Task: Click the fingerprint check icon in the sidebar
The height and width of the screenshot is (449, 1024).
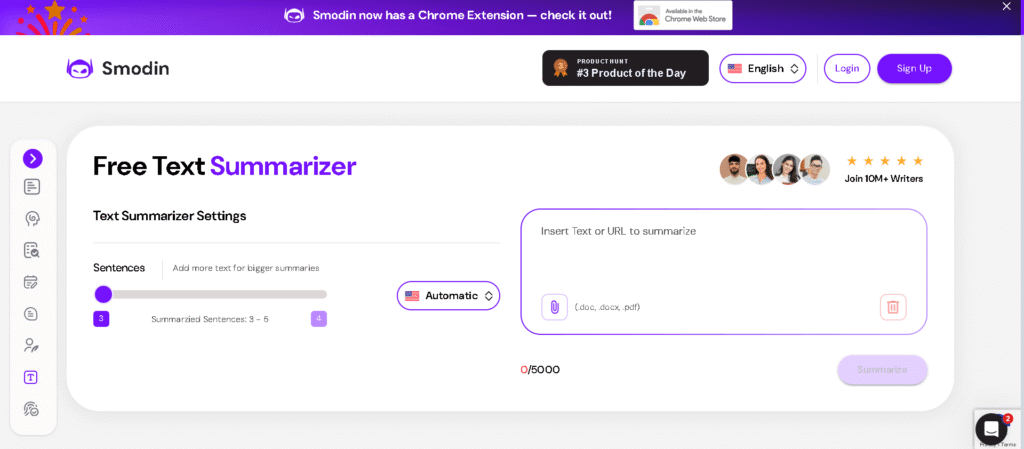Action: (x=32, y=409)
